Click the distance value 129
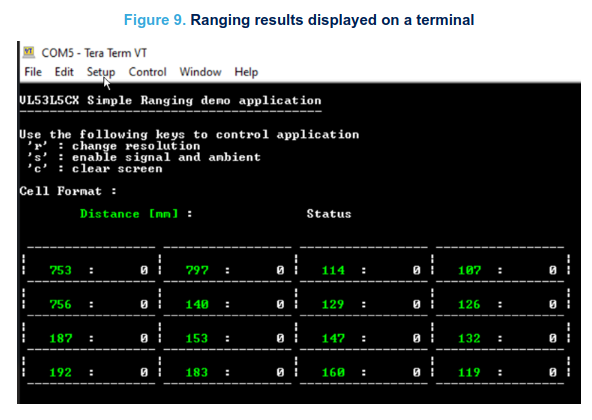The height and width of the screenshot is (420, 592). click(x=333, y=304)
